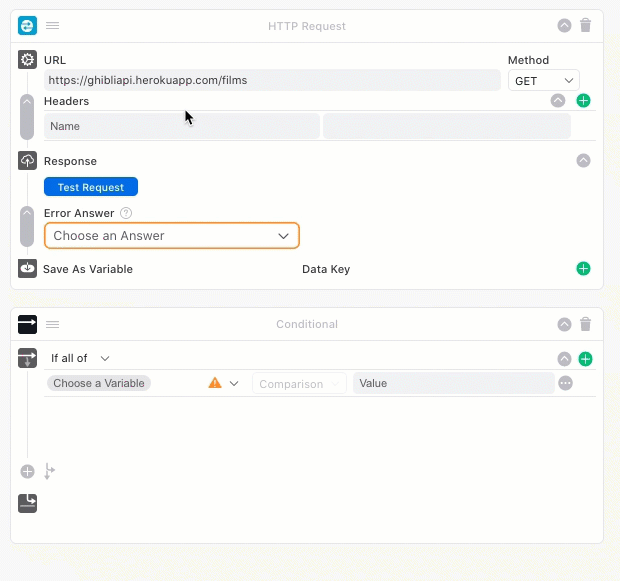This screenshot has height=581, width=620.
Task: Collapse the Response section
Action: (x=584, y=161)
